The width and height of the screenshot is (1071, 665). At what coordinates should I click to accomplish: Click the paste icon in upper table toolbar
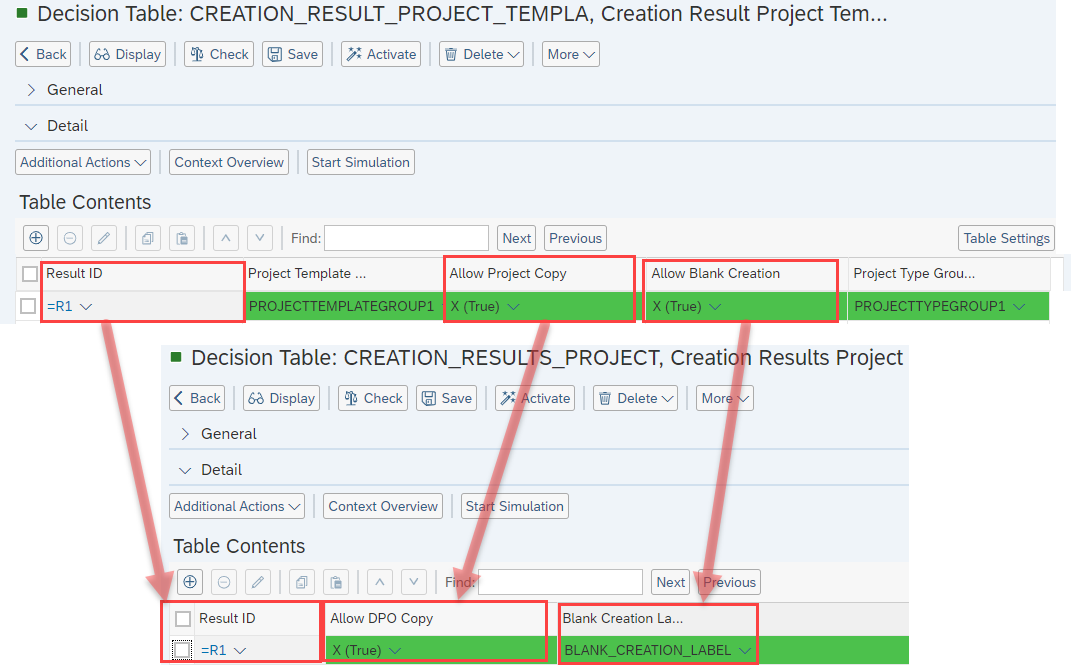click(x=180, y=238)
